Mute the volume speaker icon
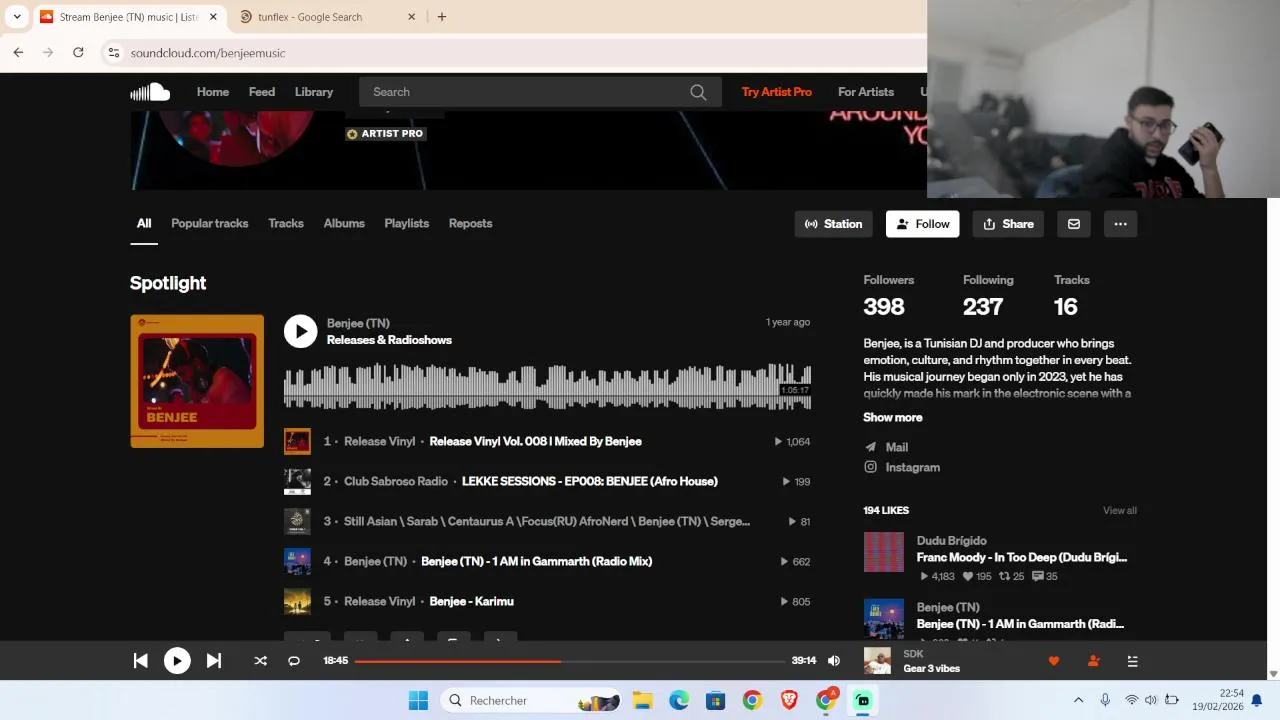1280x720 pixels. pyautogui.click(x=834, y=661)
